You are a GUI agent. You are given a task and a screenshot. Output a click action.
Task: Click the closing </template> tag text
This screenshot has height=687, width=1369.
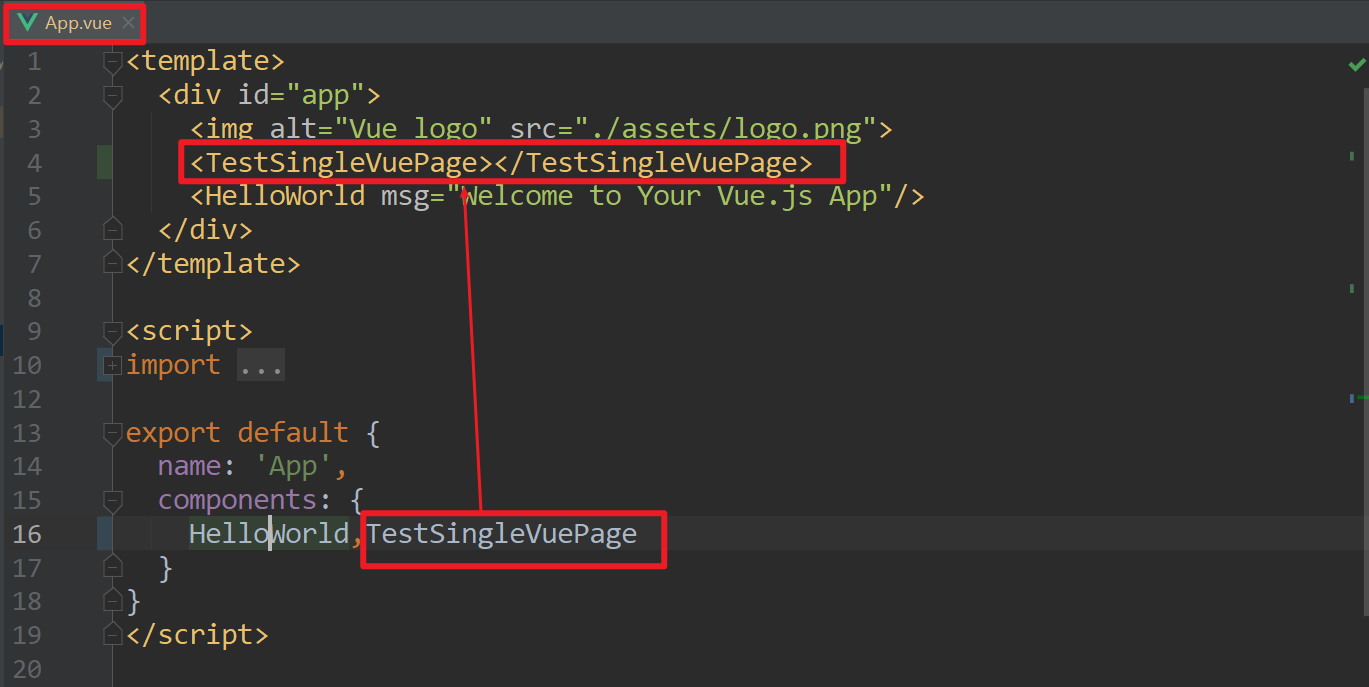213,264
